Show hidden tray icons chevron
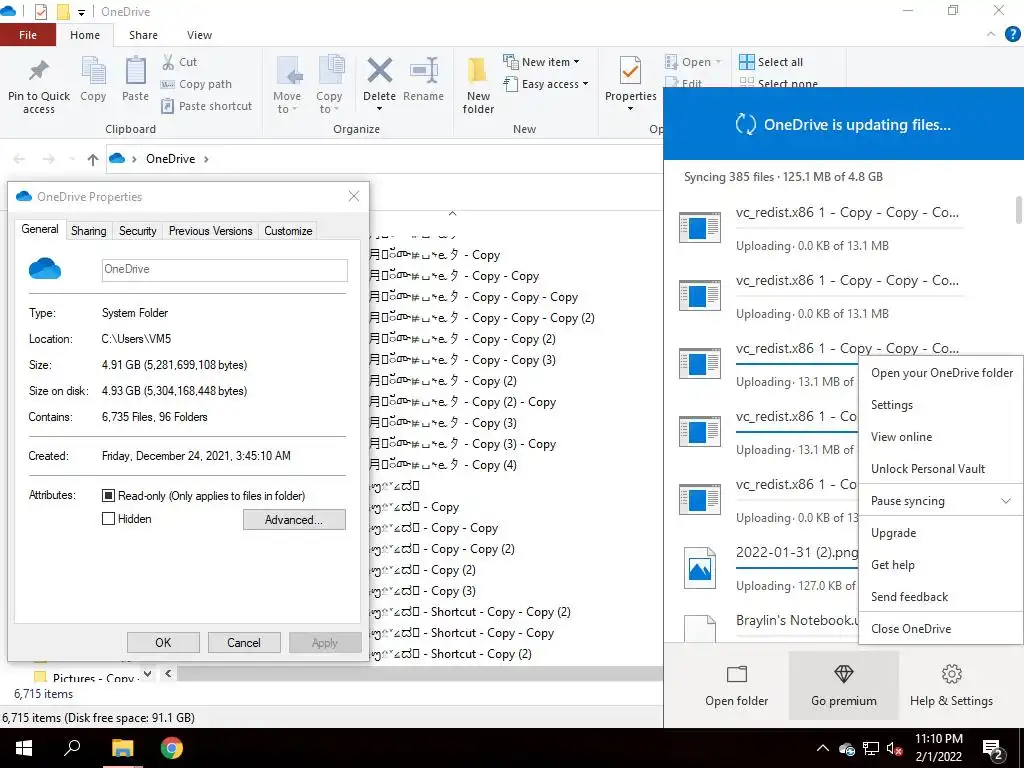The image size is (1024, 768). coord(823,748)
